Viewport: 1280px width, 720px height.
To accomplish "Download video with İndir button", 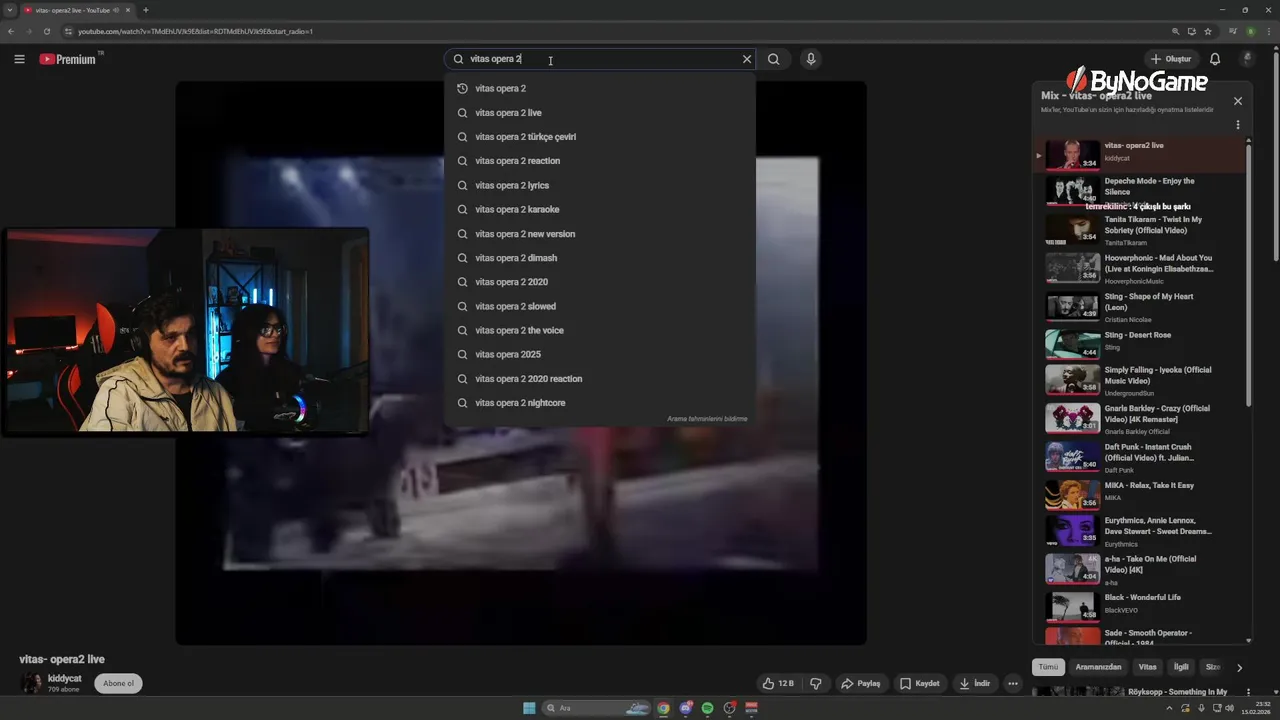I will (975, 684).
